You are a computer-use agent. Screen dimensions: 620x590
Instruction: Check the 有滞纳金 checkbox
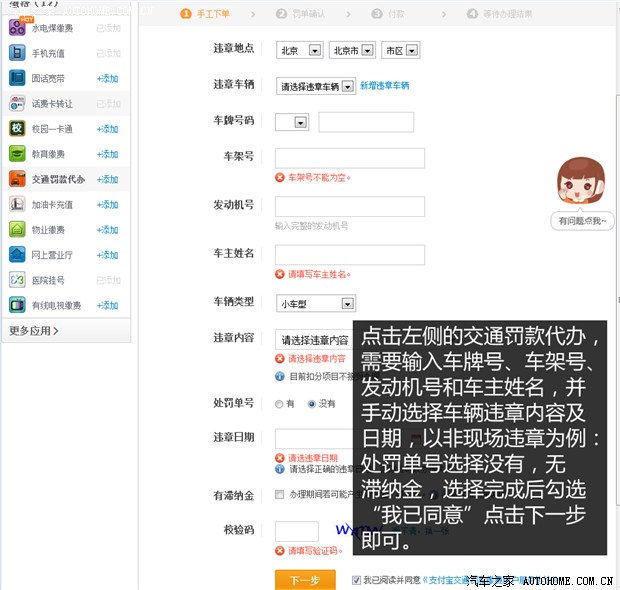280,495
